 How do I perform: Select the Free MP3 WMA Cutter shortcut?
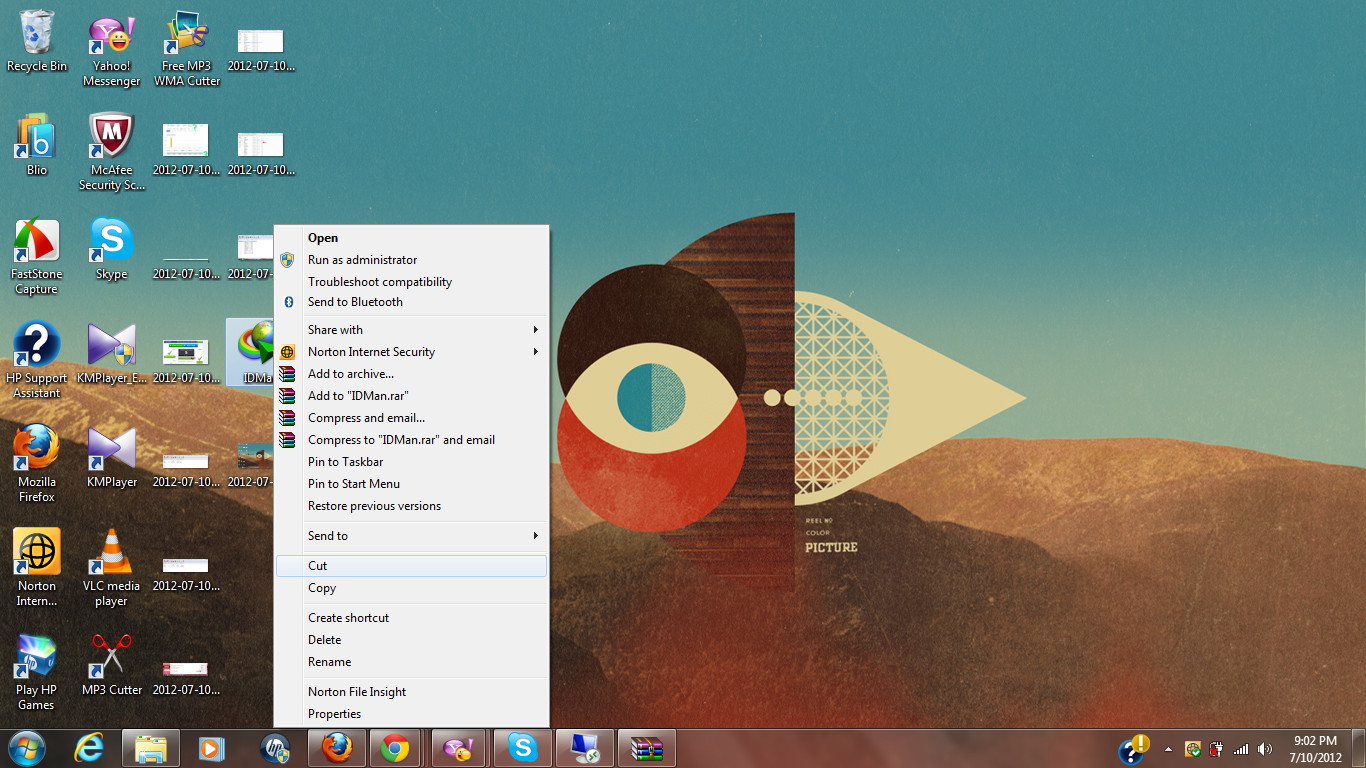(187, 50)
